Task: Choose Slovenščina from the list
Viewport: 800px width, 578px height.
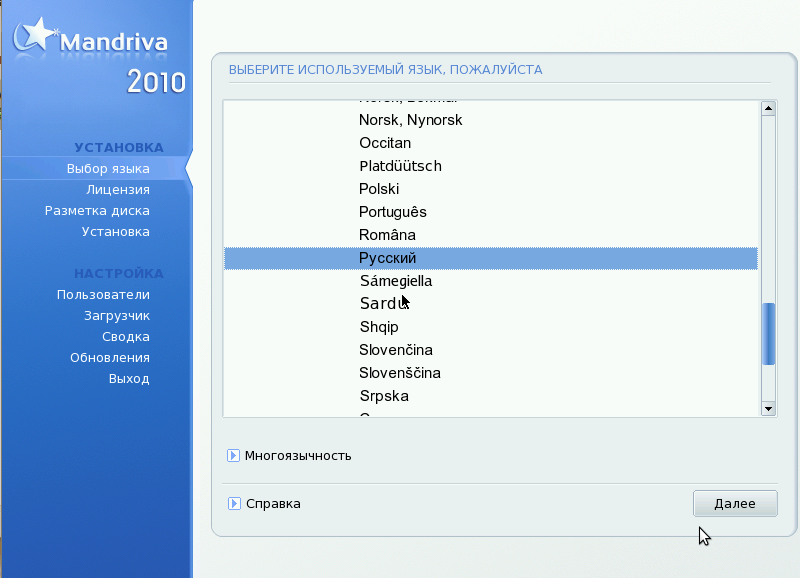Action: [399, 373]
